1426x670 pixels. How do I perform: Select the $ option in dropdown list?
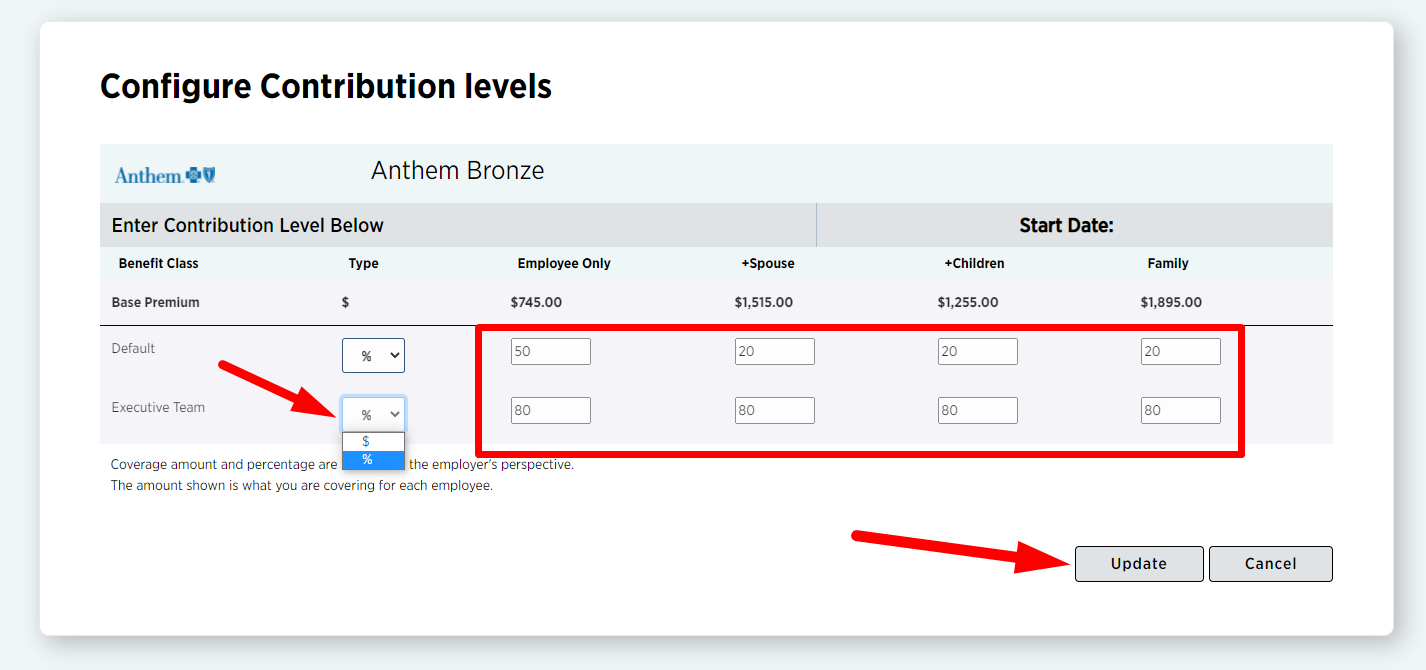(x=373, y=441)
